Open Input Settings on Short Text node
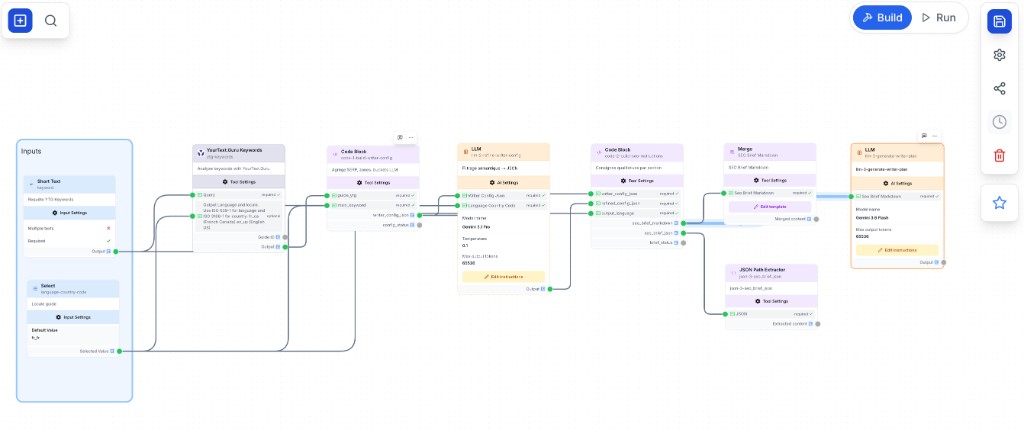The height and width of the screenshot is (433, 1024). click(x=70, y=212)
